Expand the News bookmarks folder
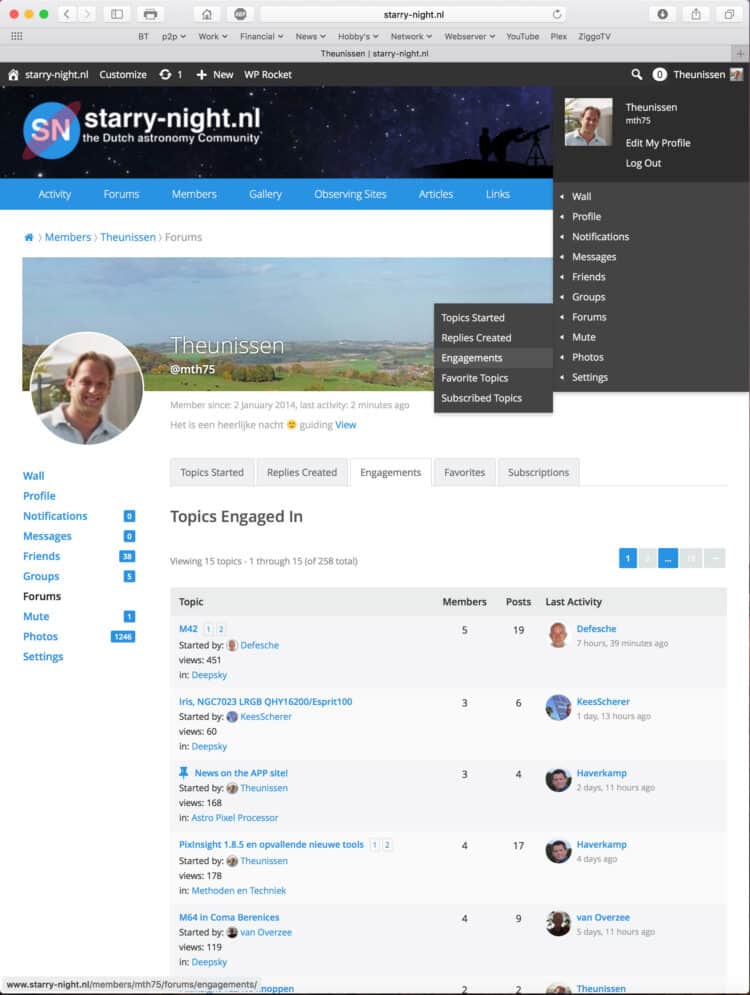 click(310, 36)
